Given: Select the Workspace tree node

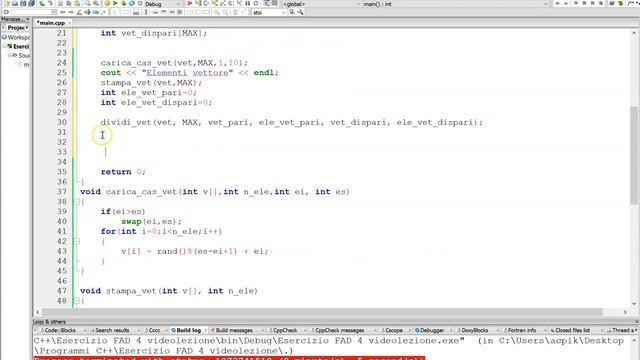Looking at the screenshot, I should pyautogui.click(x=16, y=37).
